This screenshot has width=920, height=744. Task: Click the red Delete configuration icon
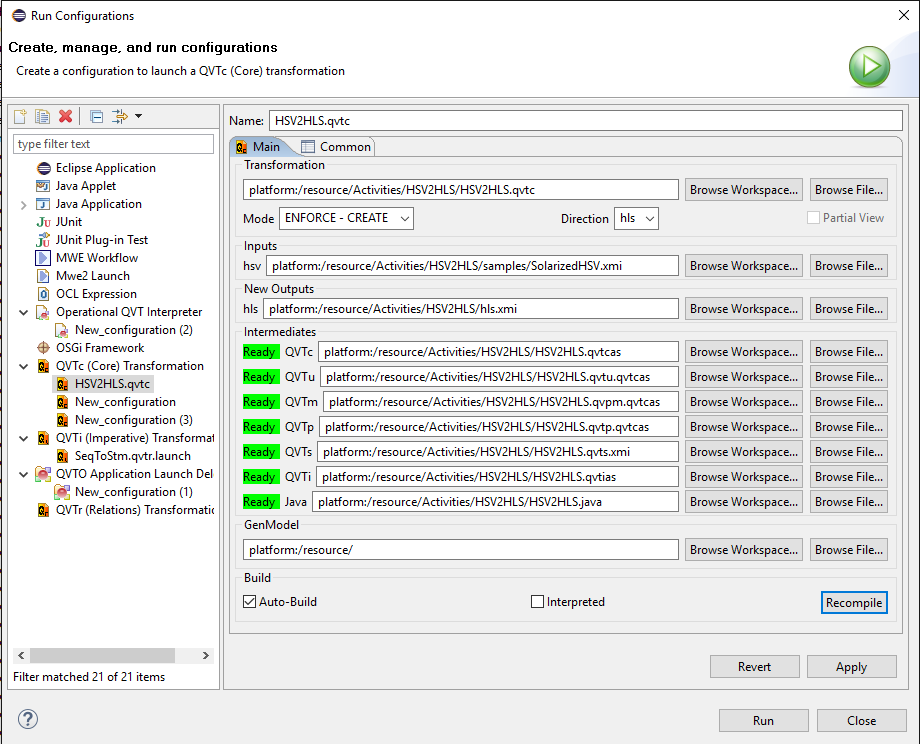coord(65,116)
